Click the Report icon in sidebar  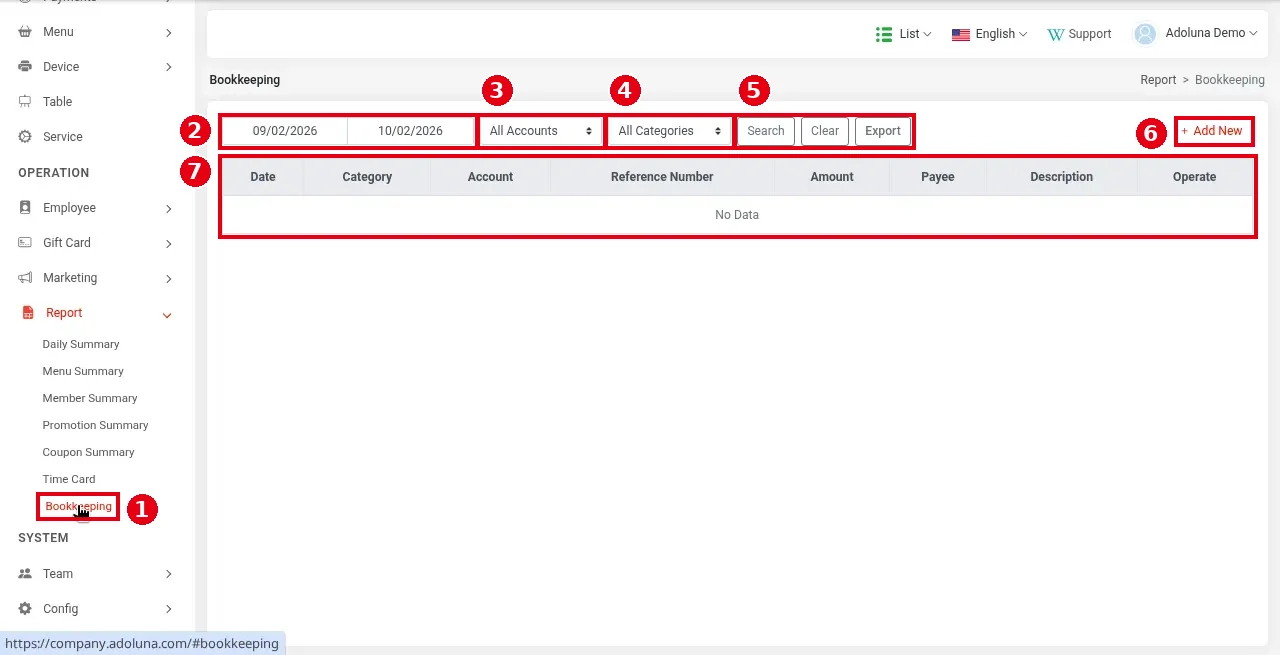click(x=28, y=313)
